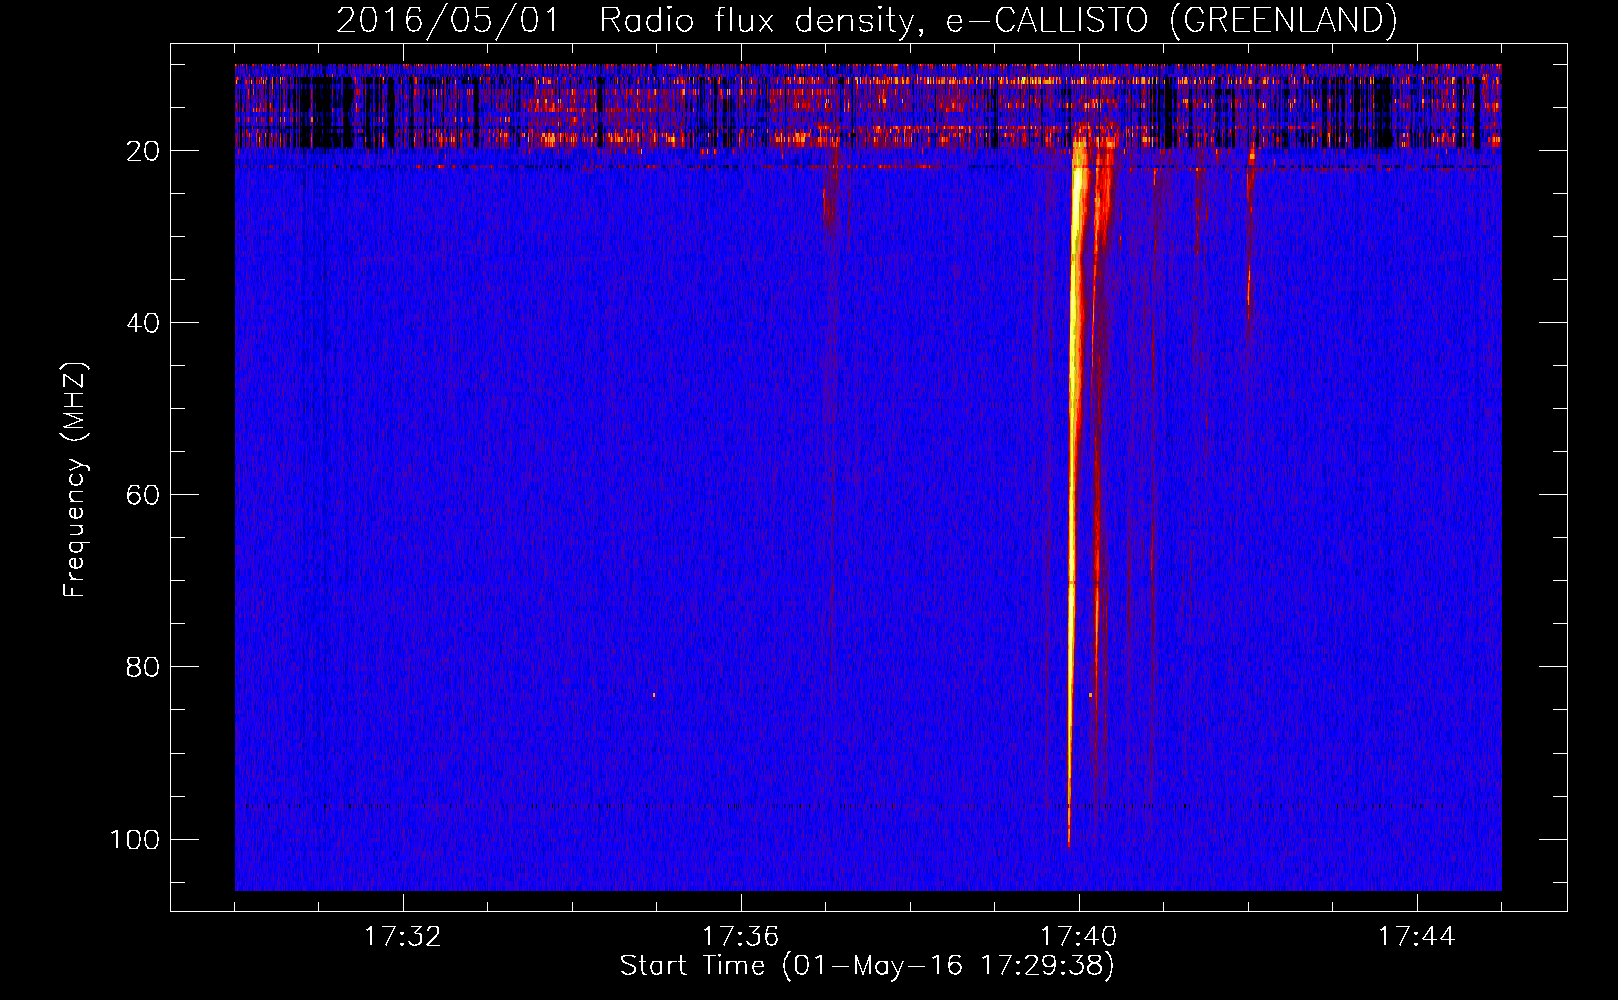Click the 17:40 time tick label

(1079, 937)
